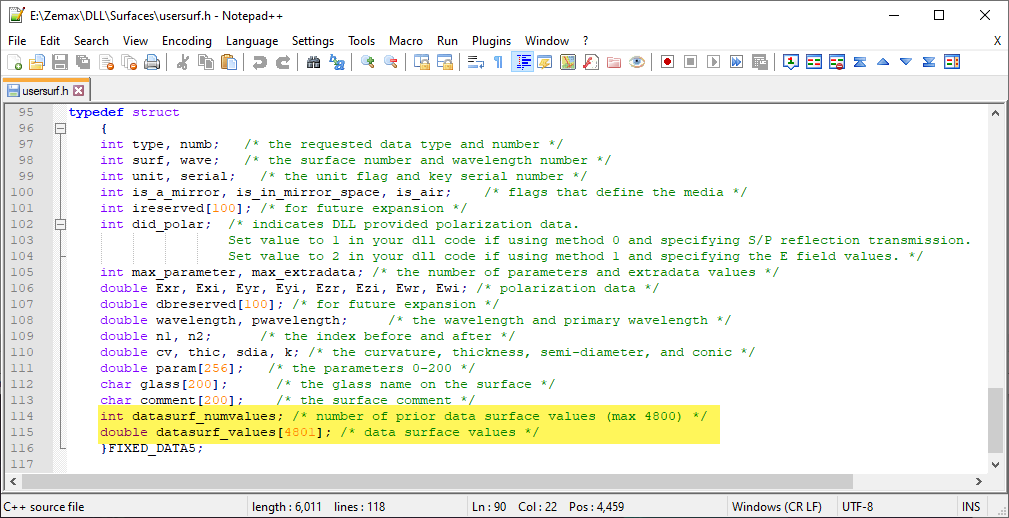The image size is (1009, 518).
Task: Stop macro recording
Action: tap(690, 62)
